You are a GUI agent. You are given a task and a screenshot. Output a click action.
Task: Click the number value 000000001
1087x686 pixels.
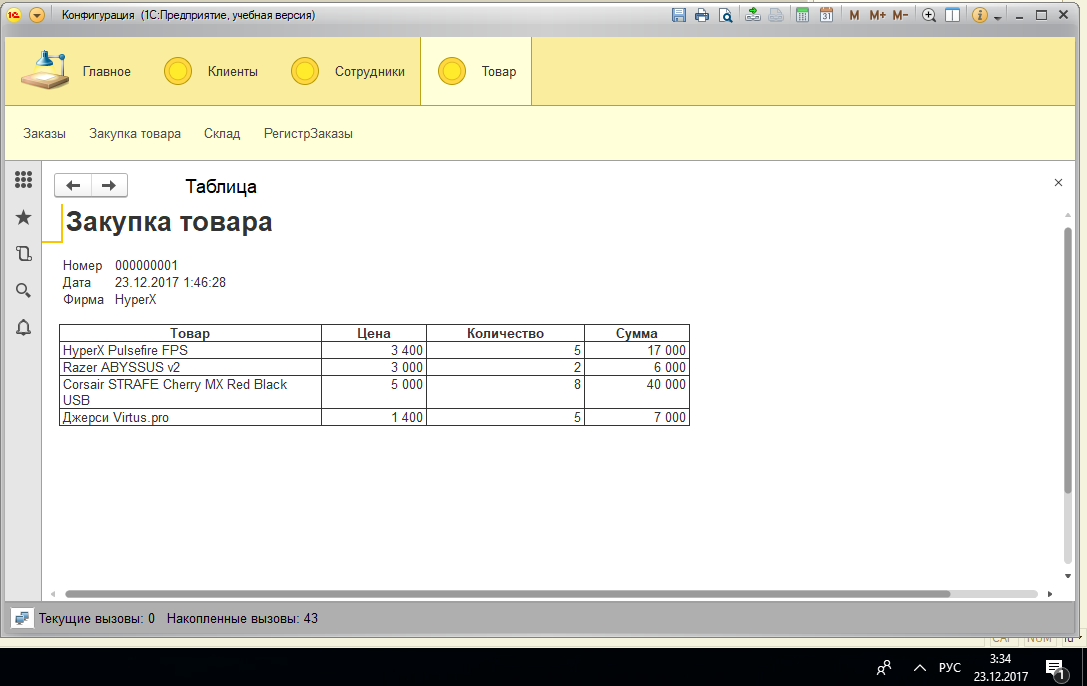click(x=146, y=265)
